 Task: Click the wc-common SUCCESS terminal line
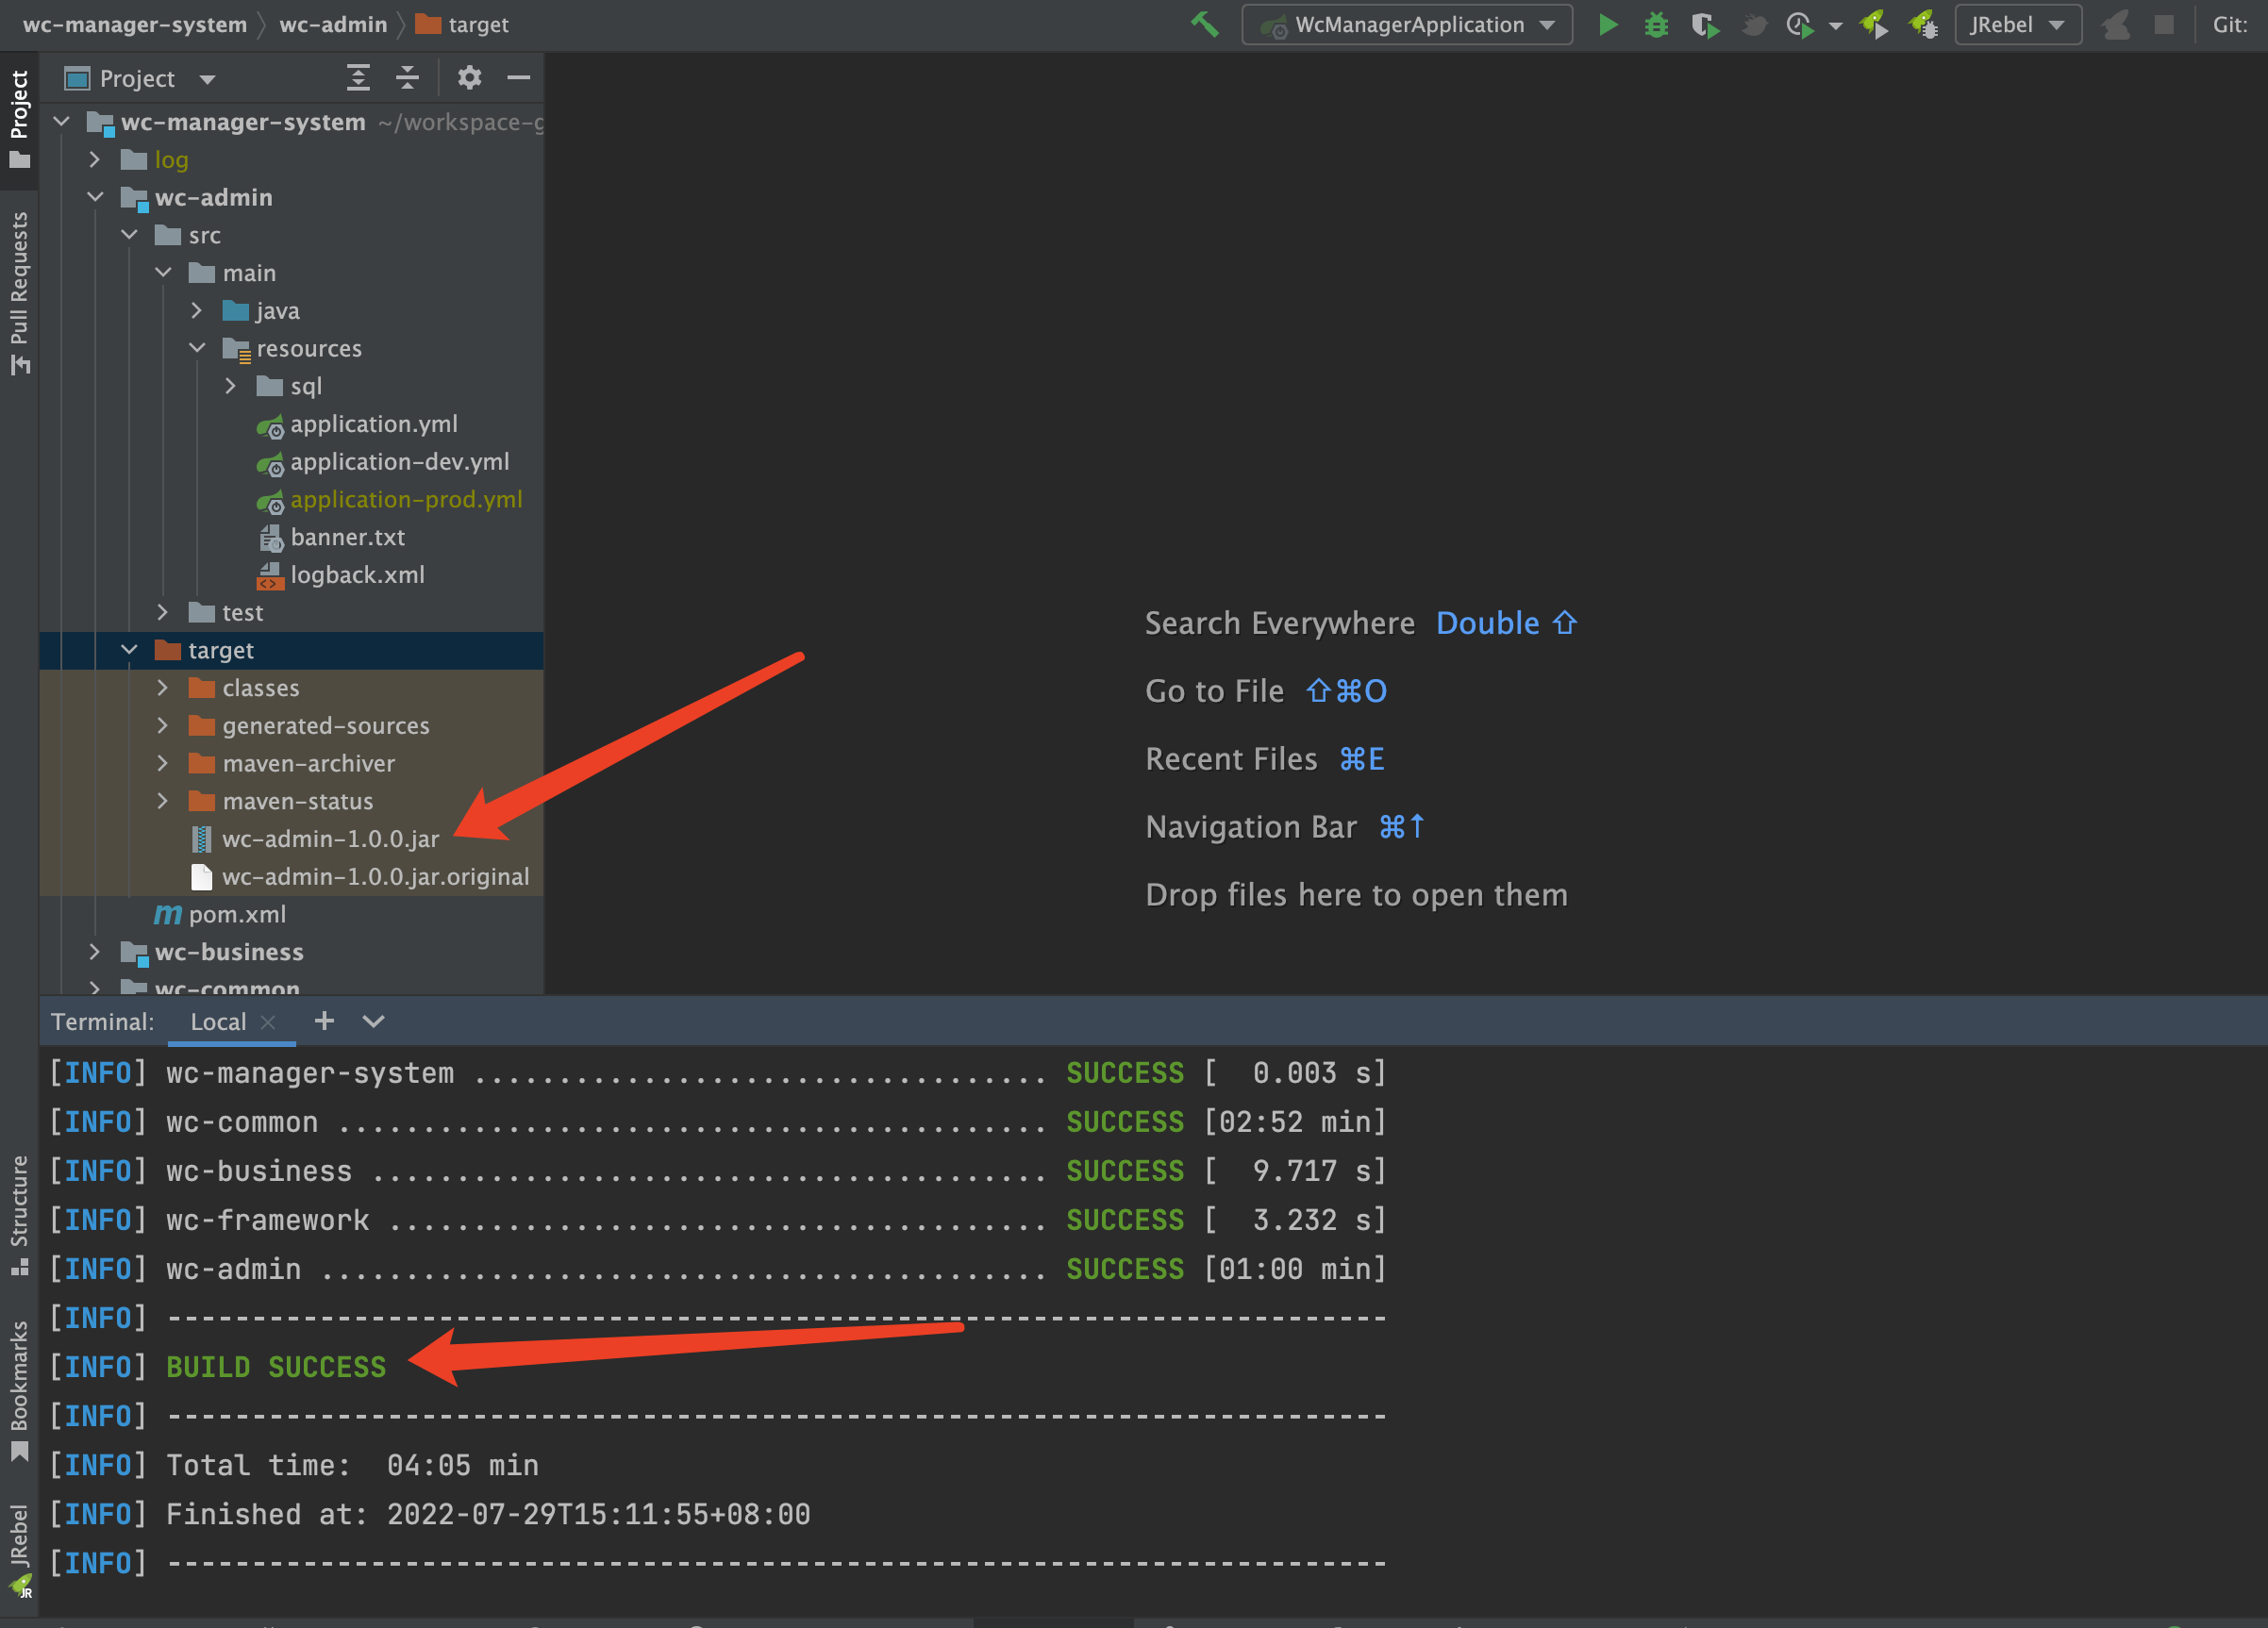718,1122
